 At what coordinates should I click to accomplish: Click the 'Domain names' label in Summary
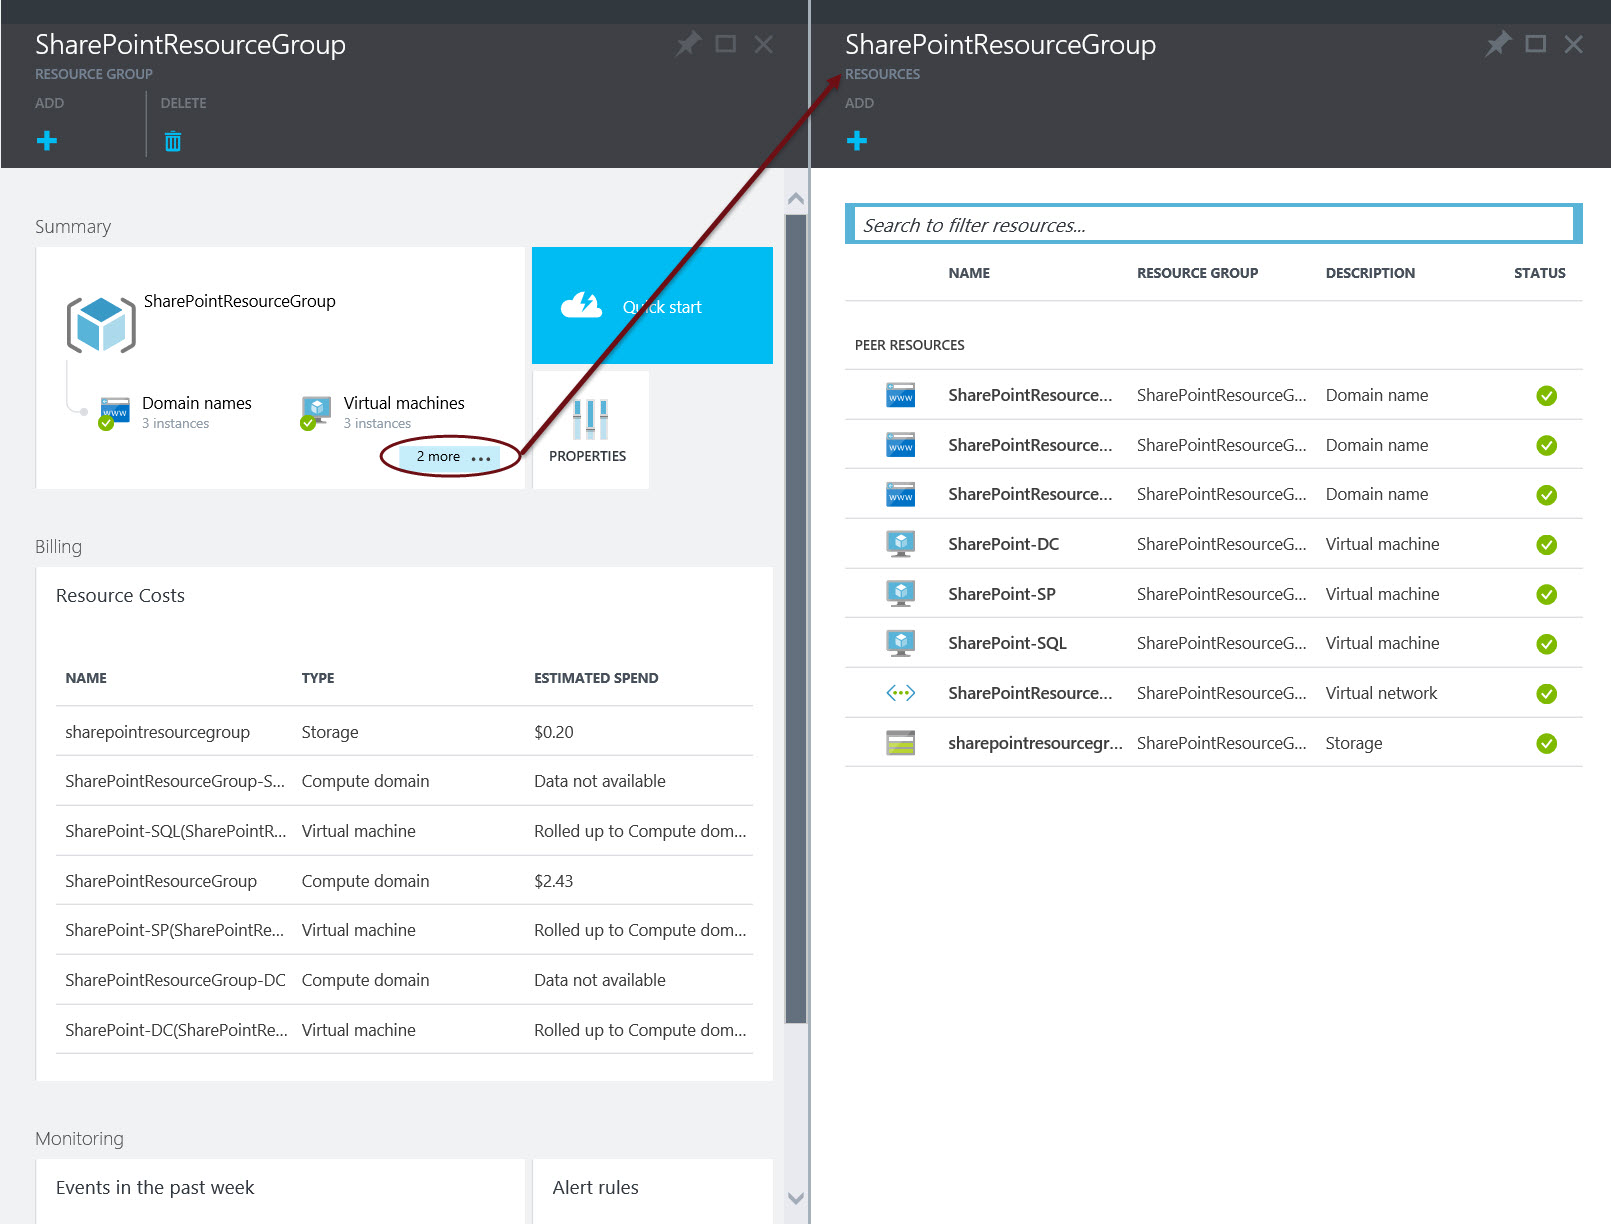point(197,403)
